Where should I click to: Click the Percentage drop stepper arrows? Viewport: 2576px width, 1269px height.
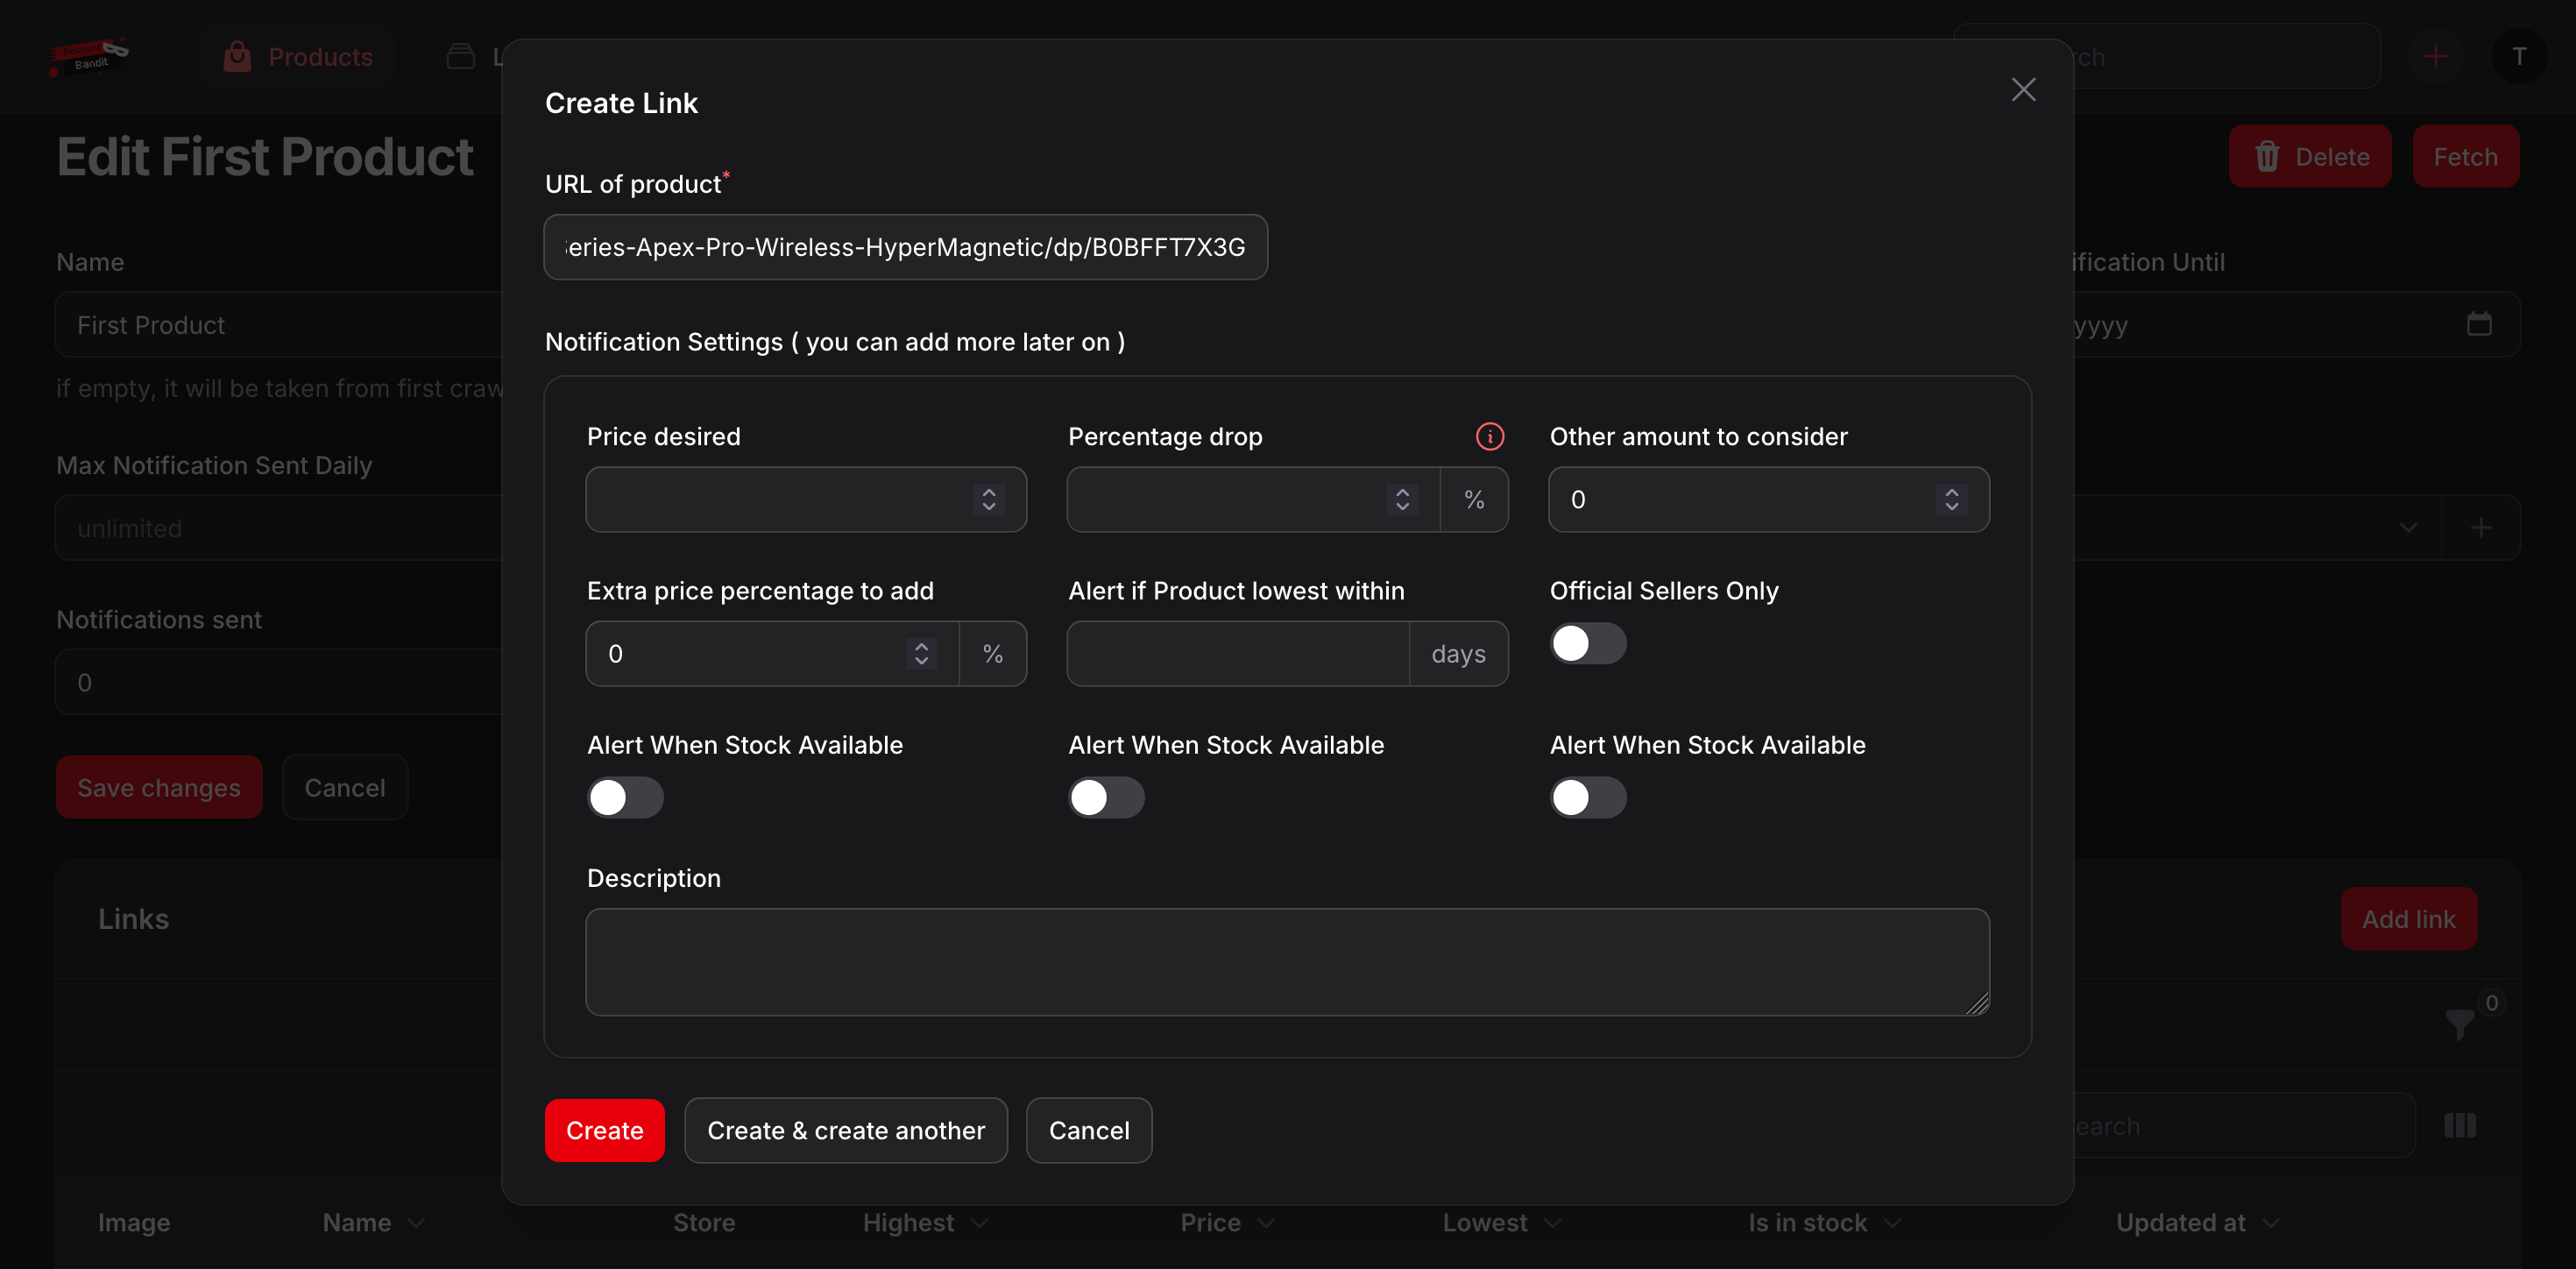point(1402,499)
